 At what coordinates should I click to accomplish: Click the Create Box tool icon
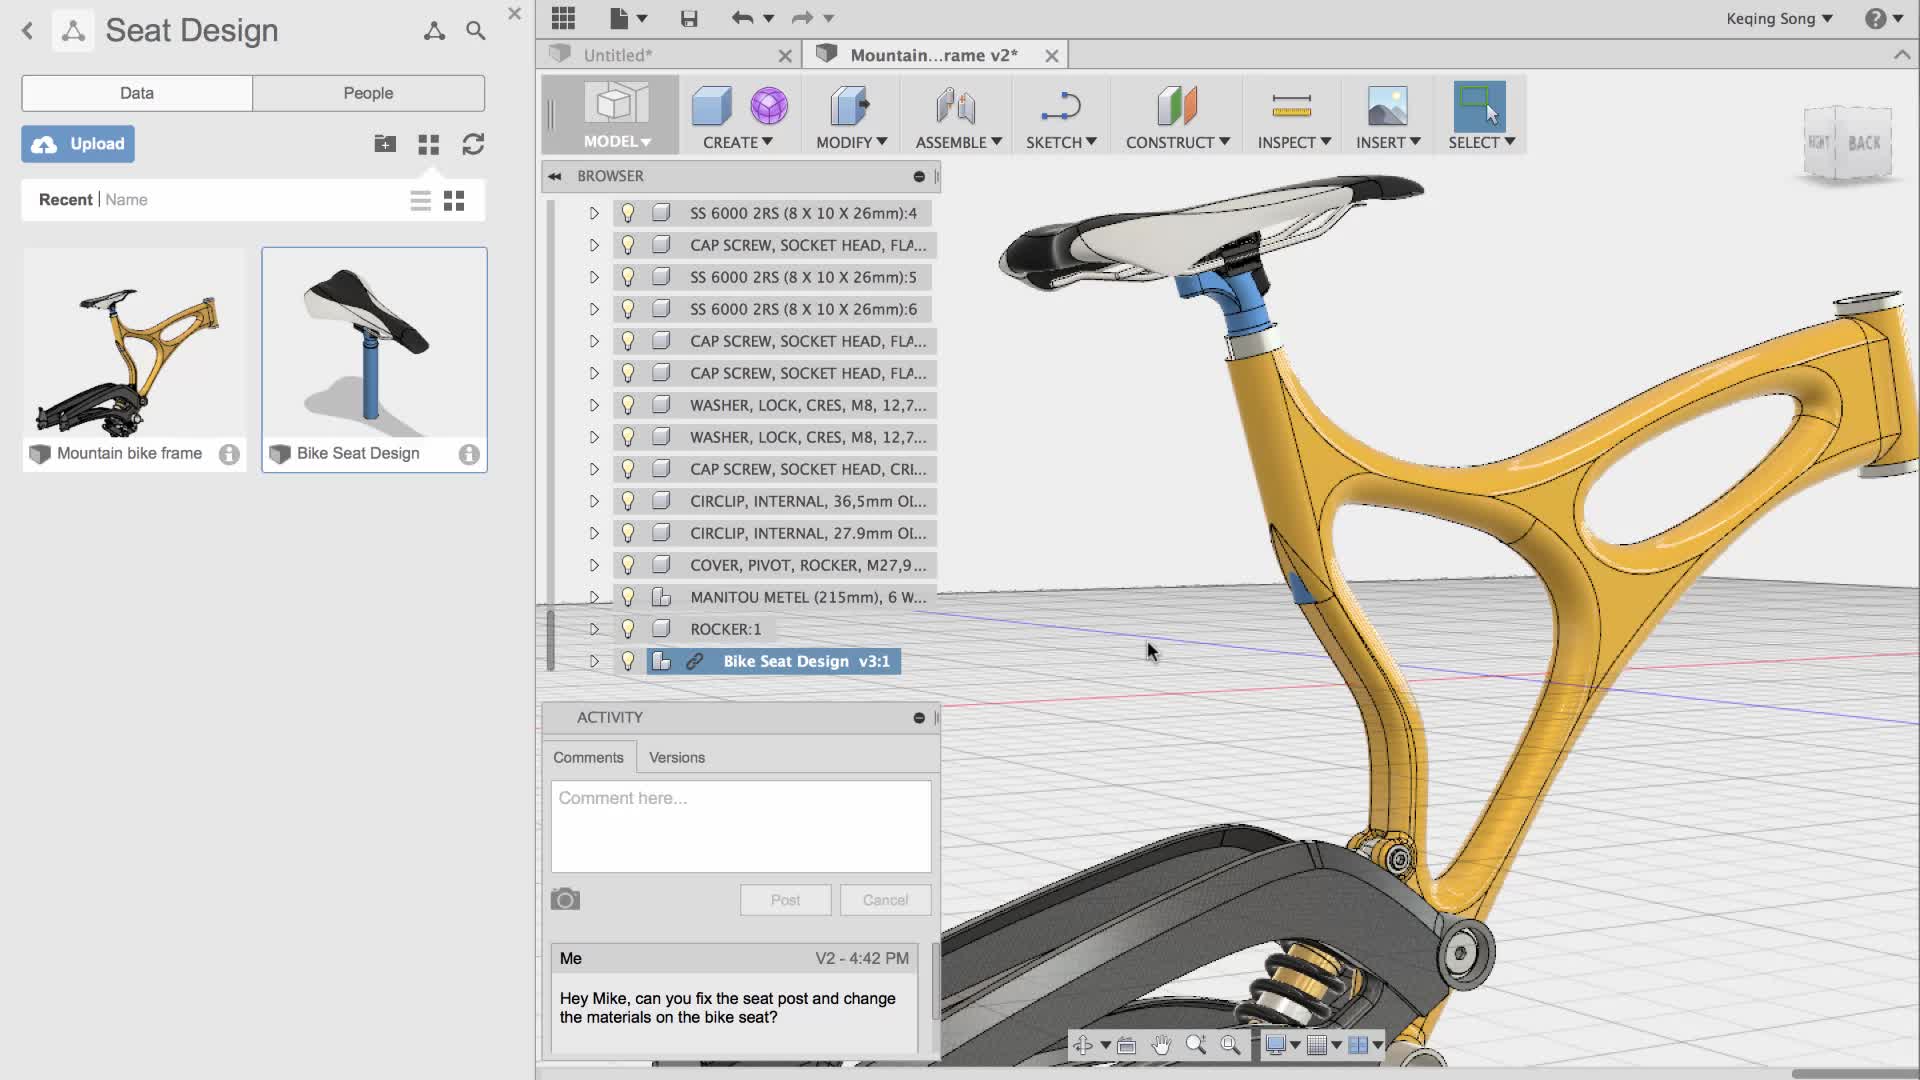[711, 106]
